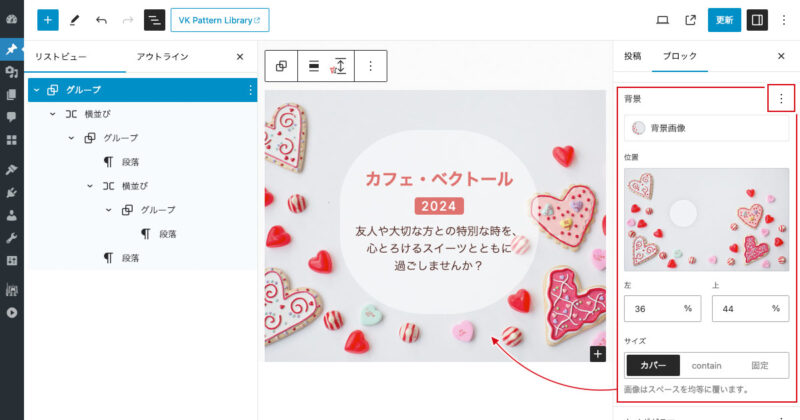Click the group block type icon in toolbar

(282, 66)
